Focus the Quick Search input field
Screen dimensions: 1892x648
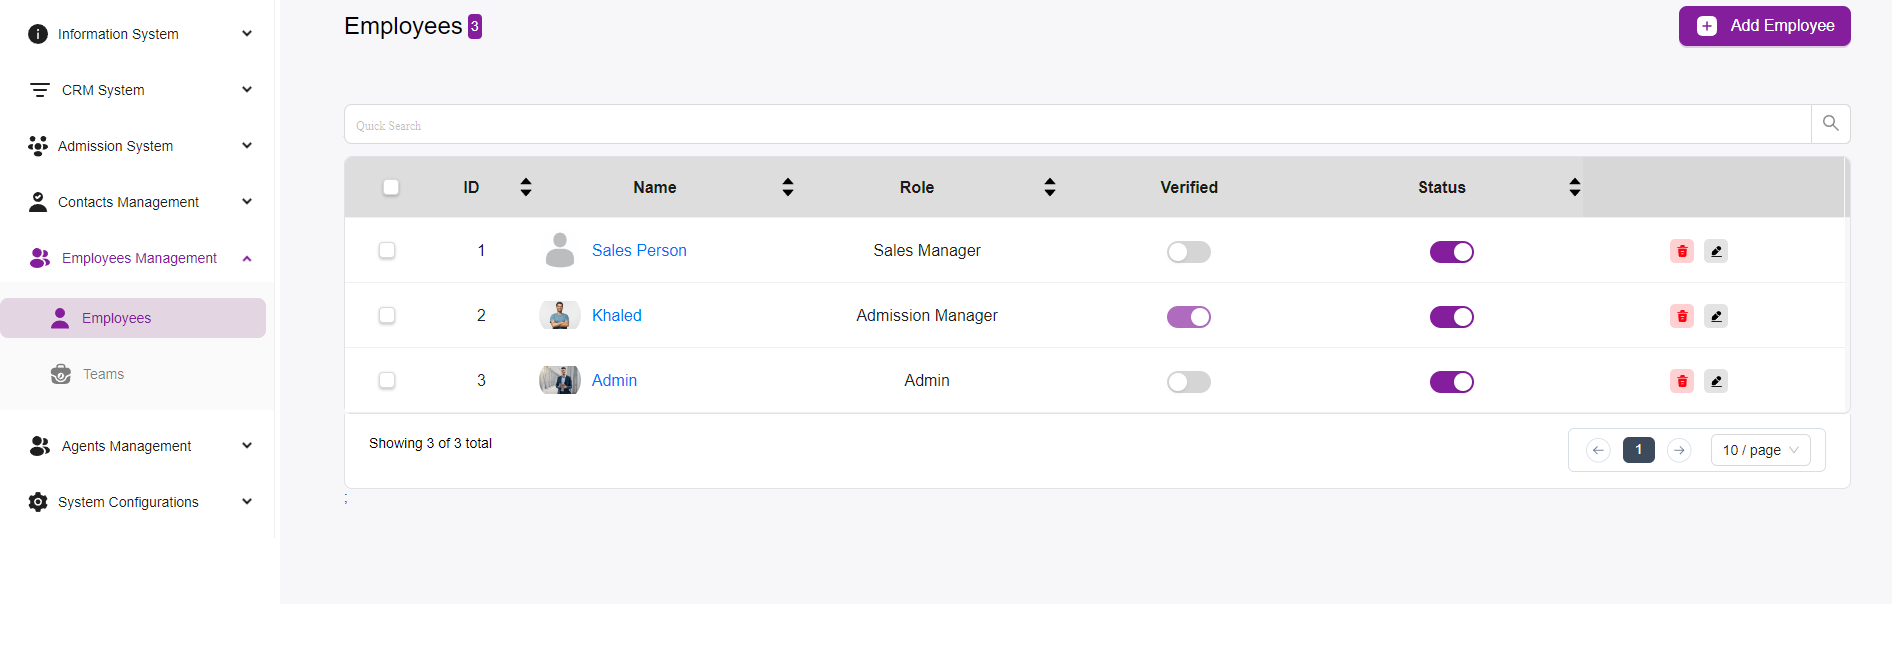pos(1078,125)
